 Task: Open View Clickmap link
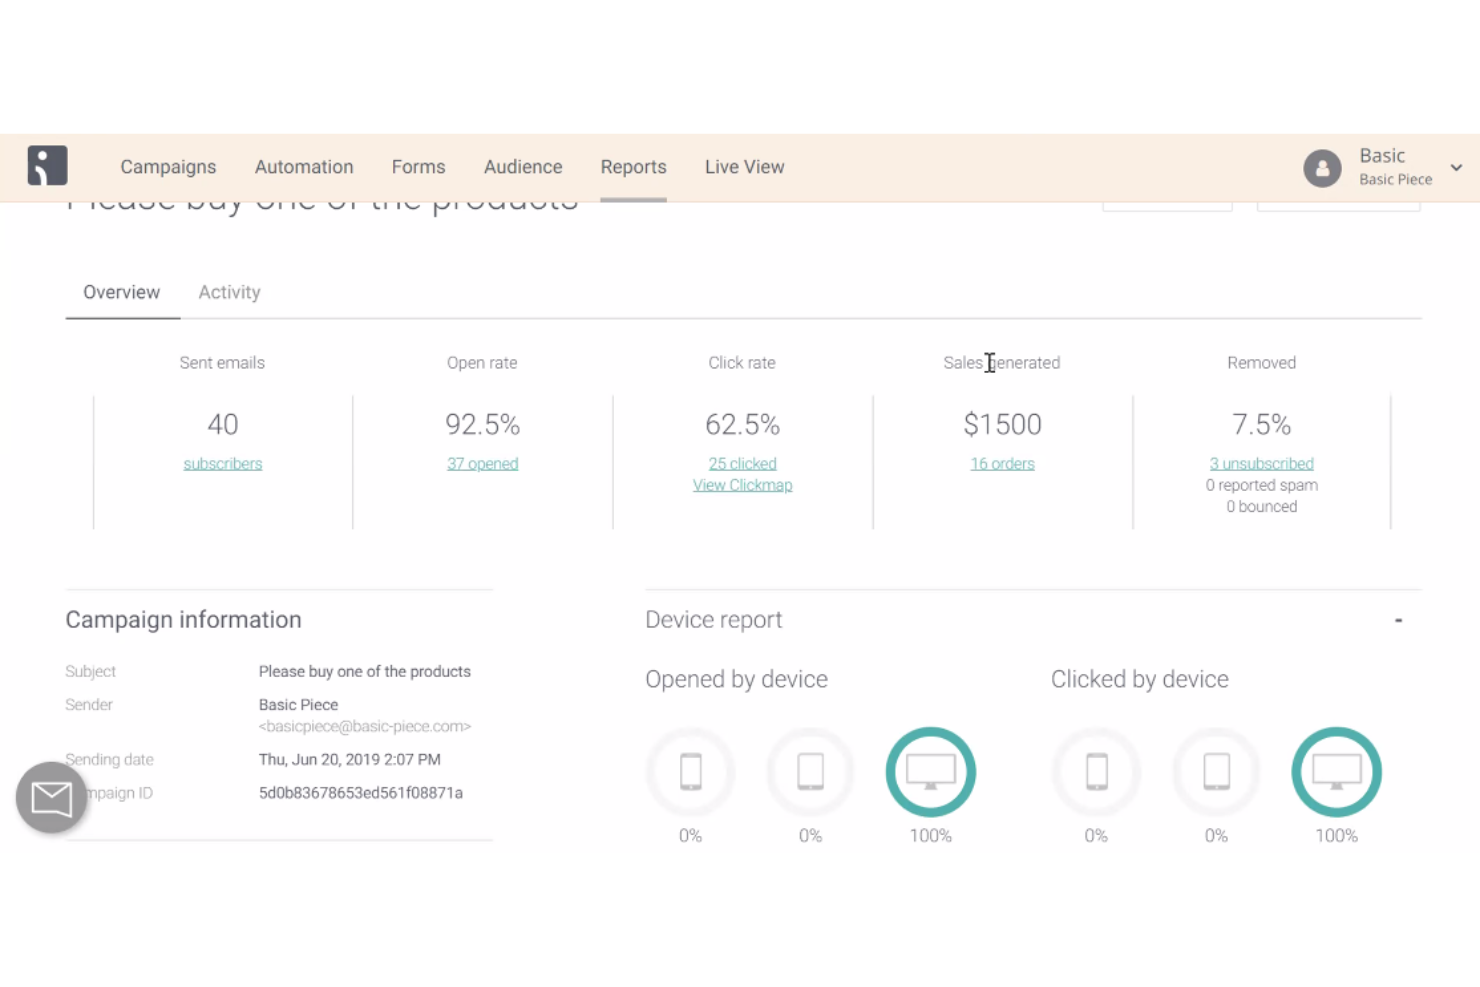click(x=742, y=485)
